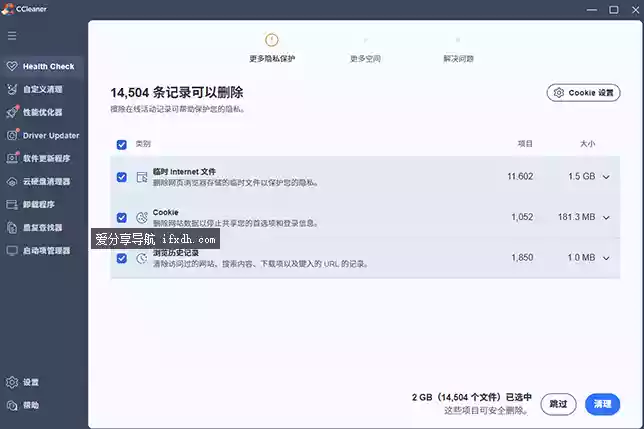Click the 这些项目可安全删除 note
This screenshot has width=644, height=429.
coord(486,411)
